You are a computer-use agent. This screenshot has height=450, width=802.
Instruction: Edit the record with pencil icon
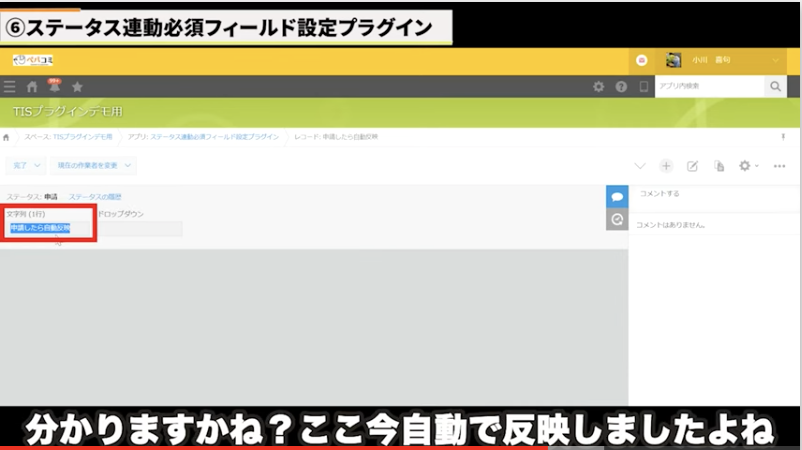click(x=692, y=165)
